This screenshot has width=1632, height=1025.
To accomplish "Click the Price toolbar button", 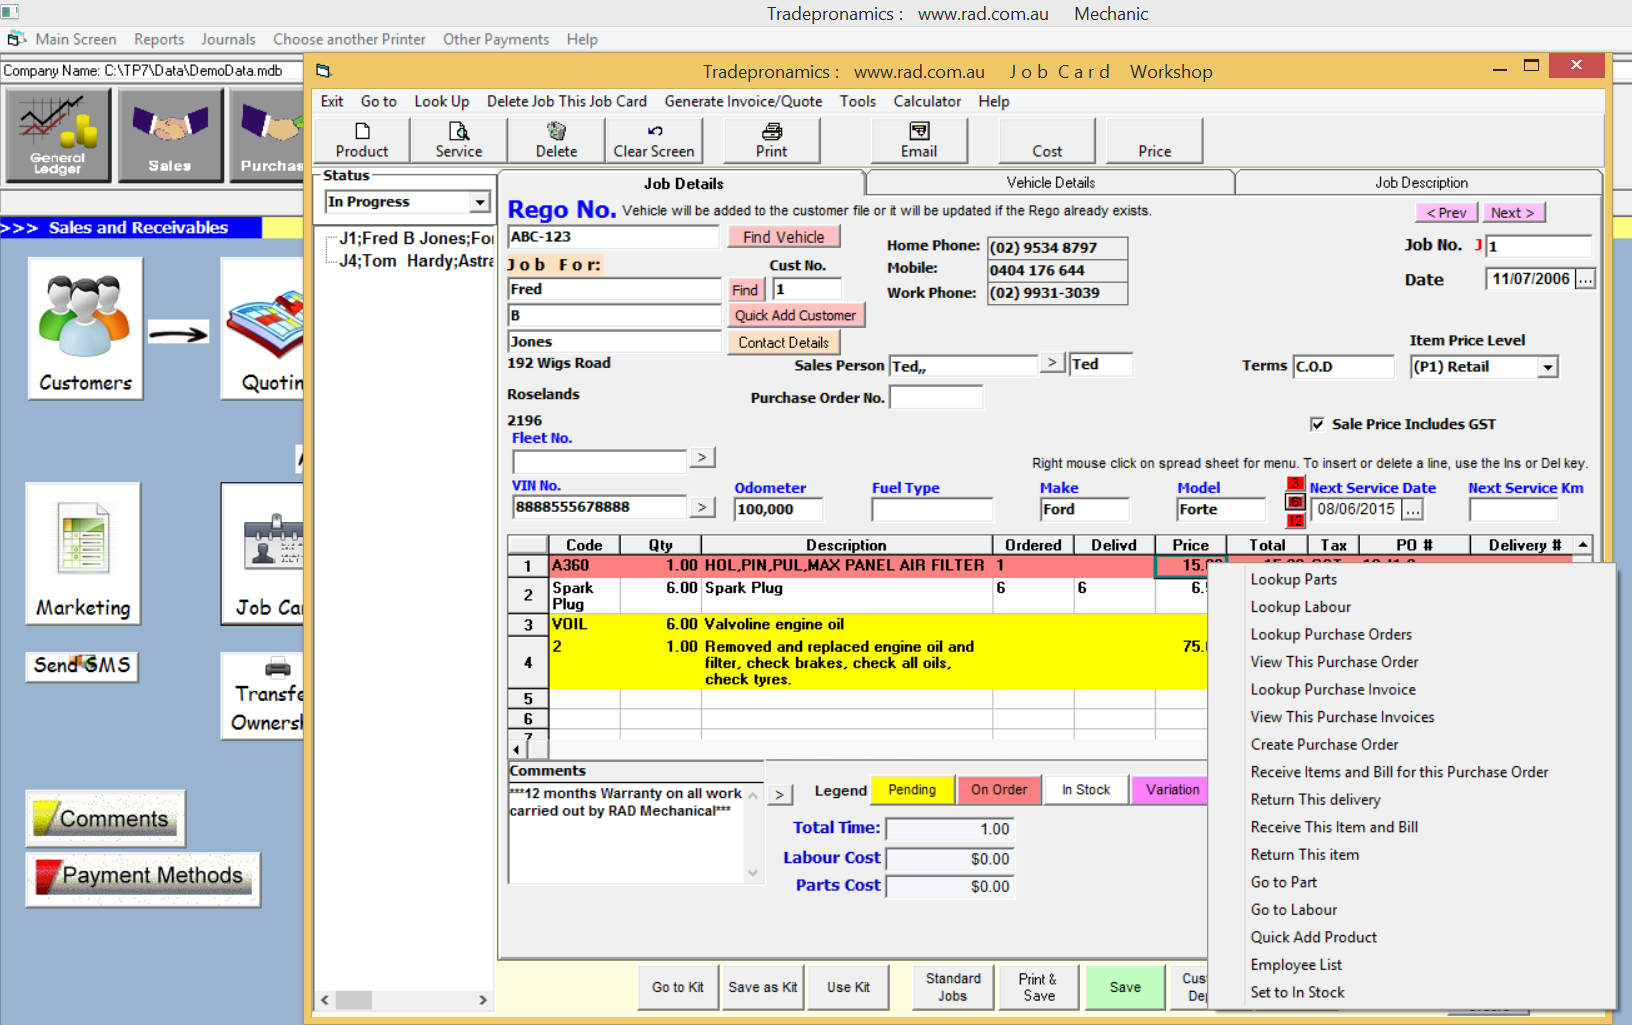I will 1154,140.
